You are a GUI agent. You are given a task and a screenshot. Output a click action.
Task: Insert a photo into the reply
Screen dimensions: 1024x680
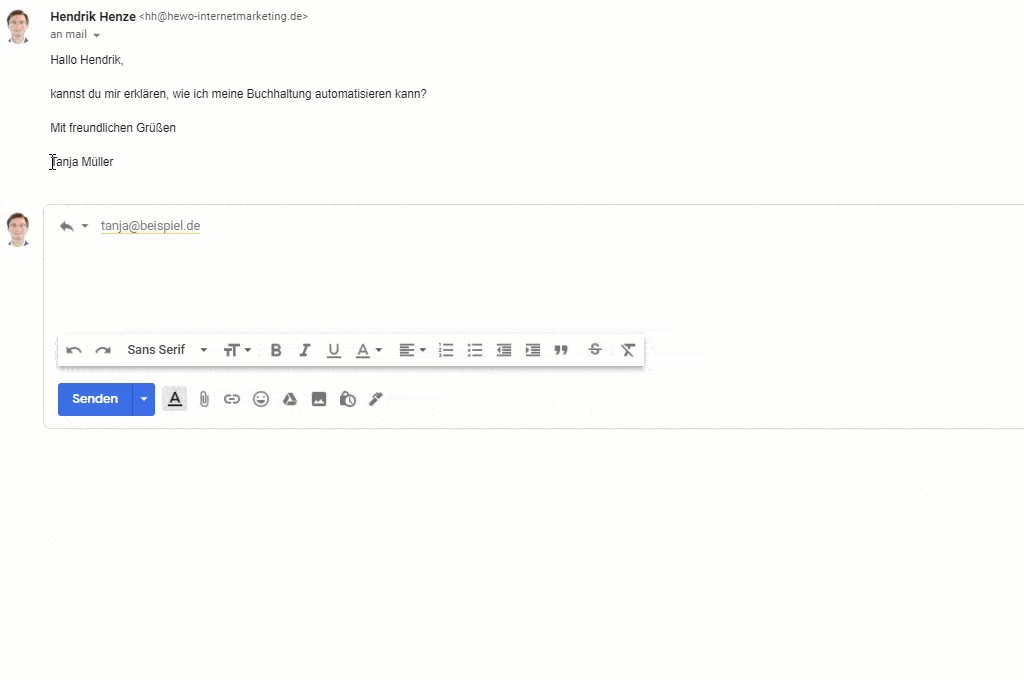pyautogui.click(x=319, y=399)
